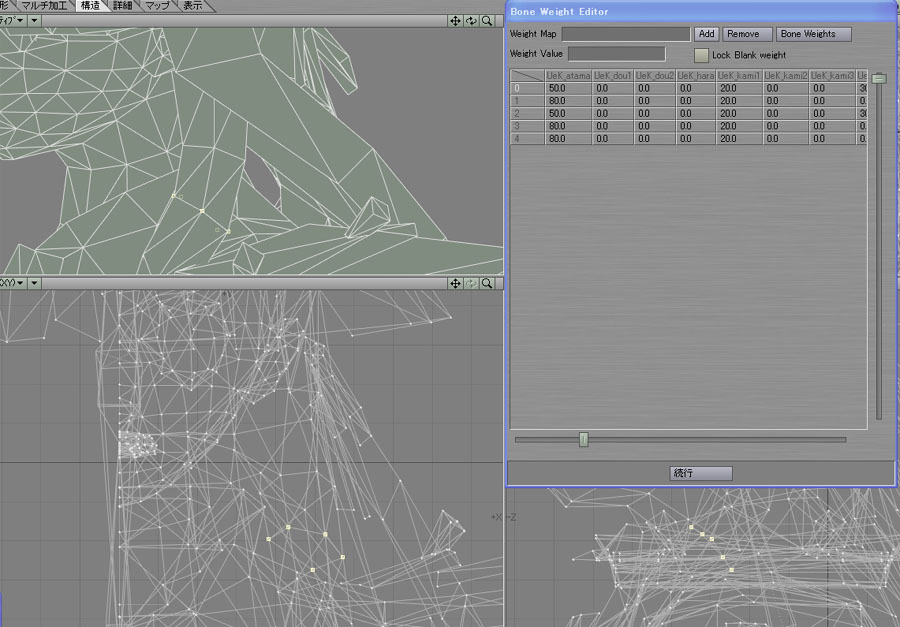Click the top viewport pan (move) icon
The height and width of the screenshot is (627, 900).
pyautogui.click(x=455, y=20)
